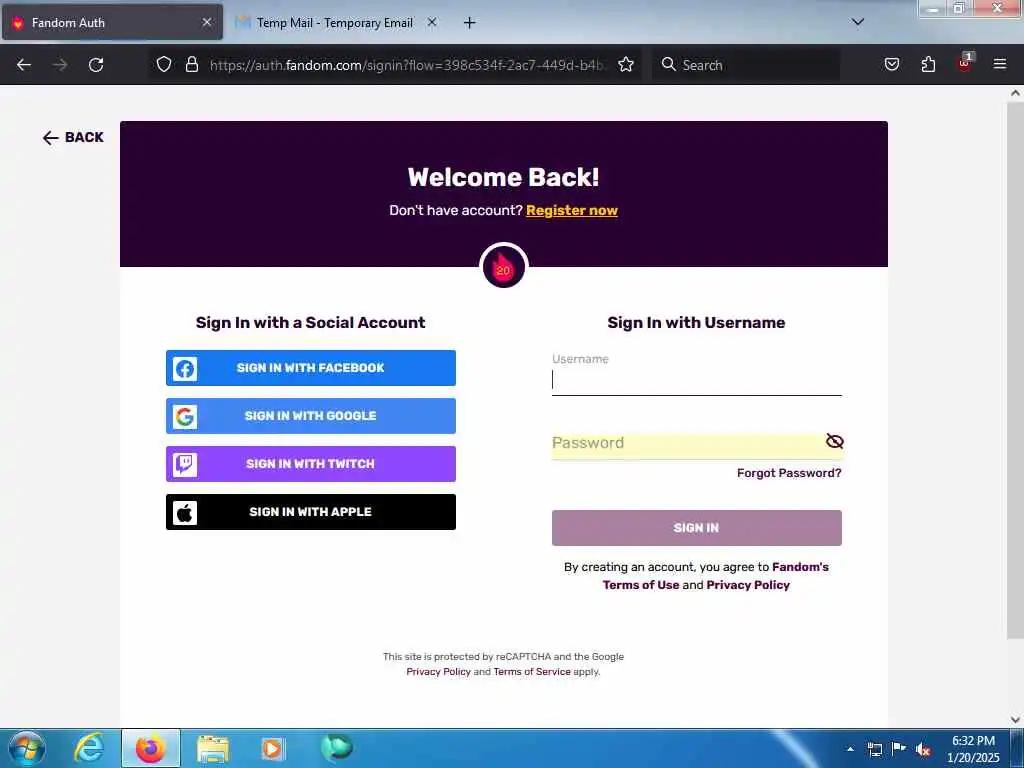Open a new tab with plus button
This screenshot has width=1024, height=768.
[470, 23]
